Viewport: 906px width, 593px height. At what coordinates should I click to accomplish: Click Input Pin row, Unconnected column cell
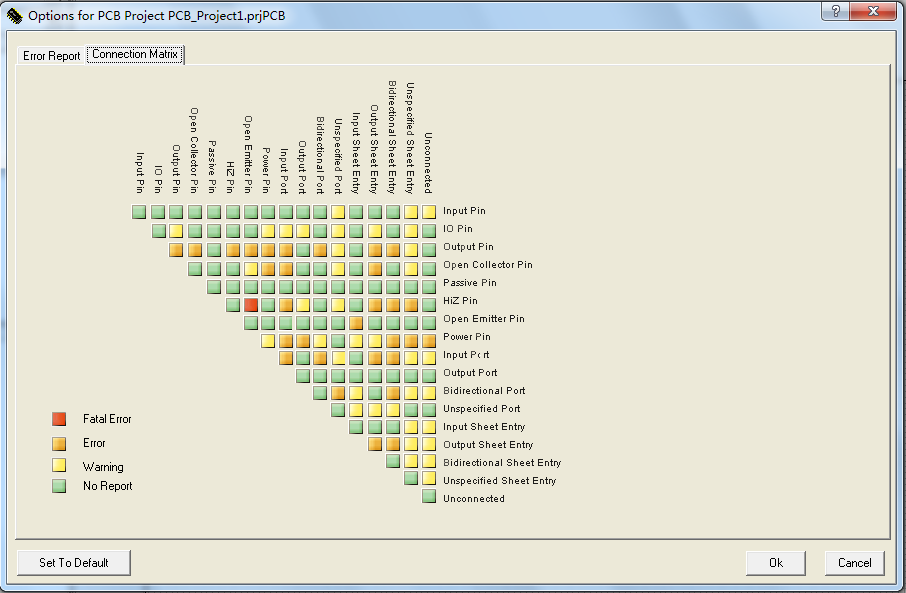[429, 212]
